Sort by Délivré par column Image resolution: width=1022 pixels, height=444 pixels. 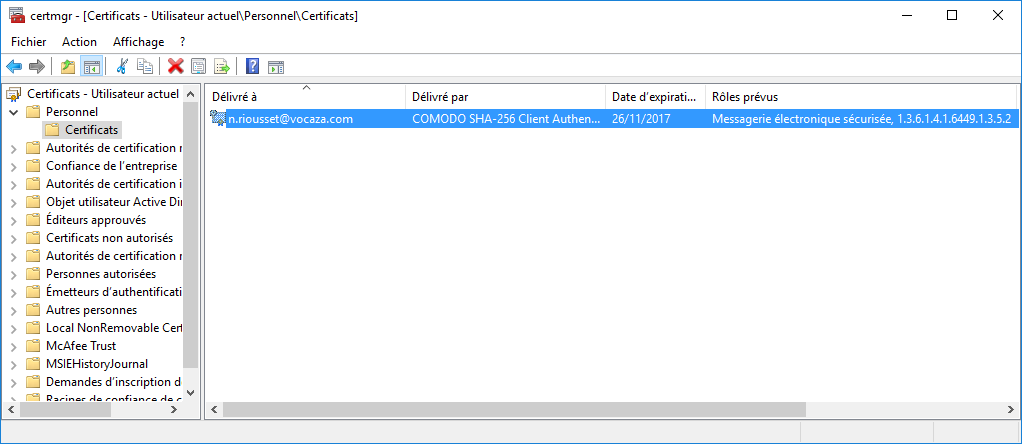point(505,97)
